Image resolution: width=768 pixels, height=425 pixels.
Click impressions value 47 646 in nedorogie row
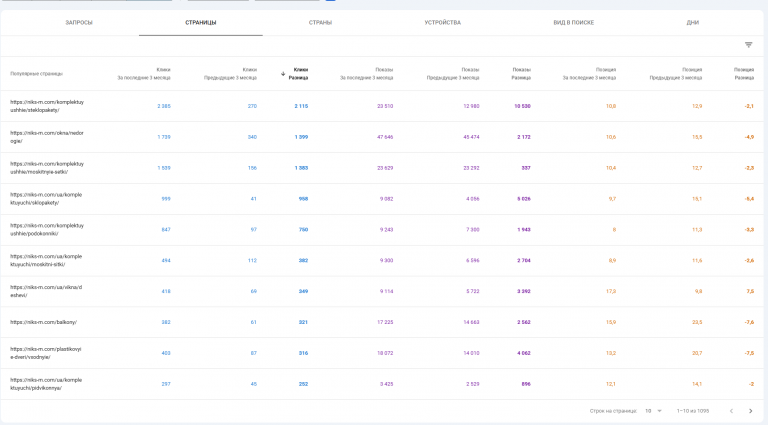(385, 137)
